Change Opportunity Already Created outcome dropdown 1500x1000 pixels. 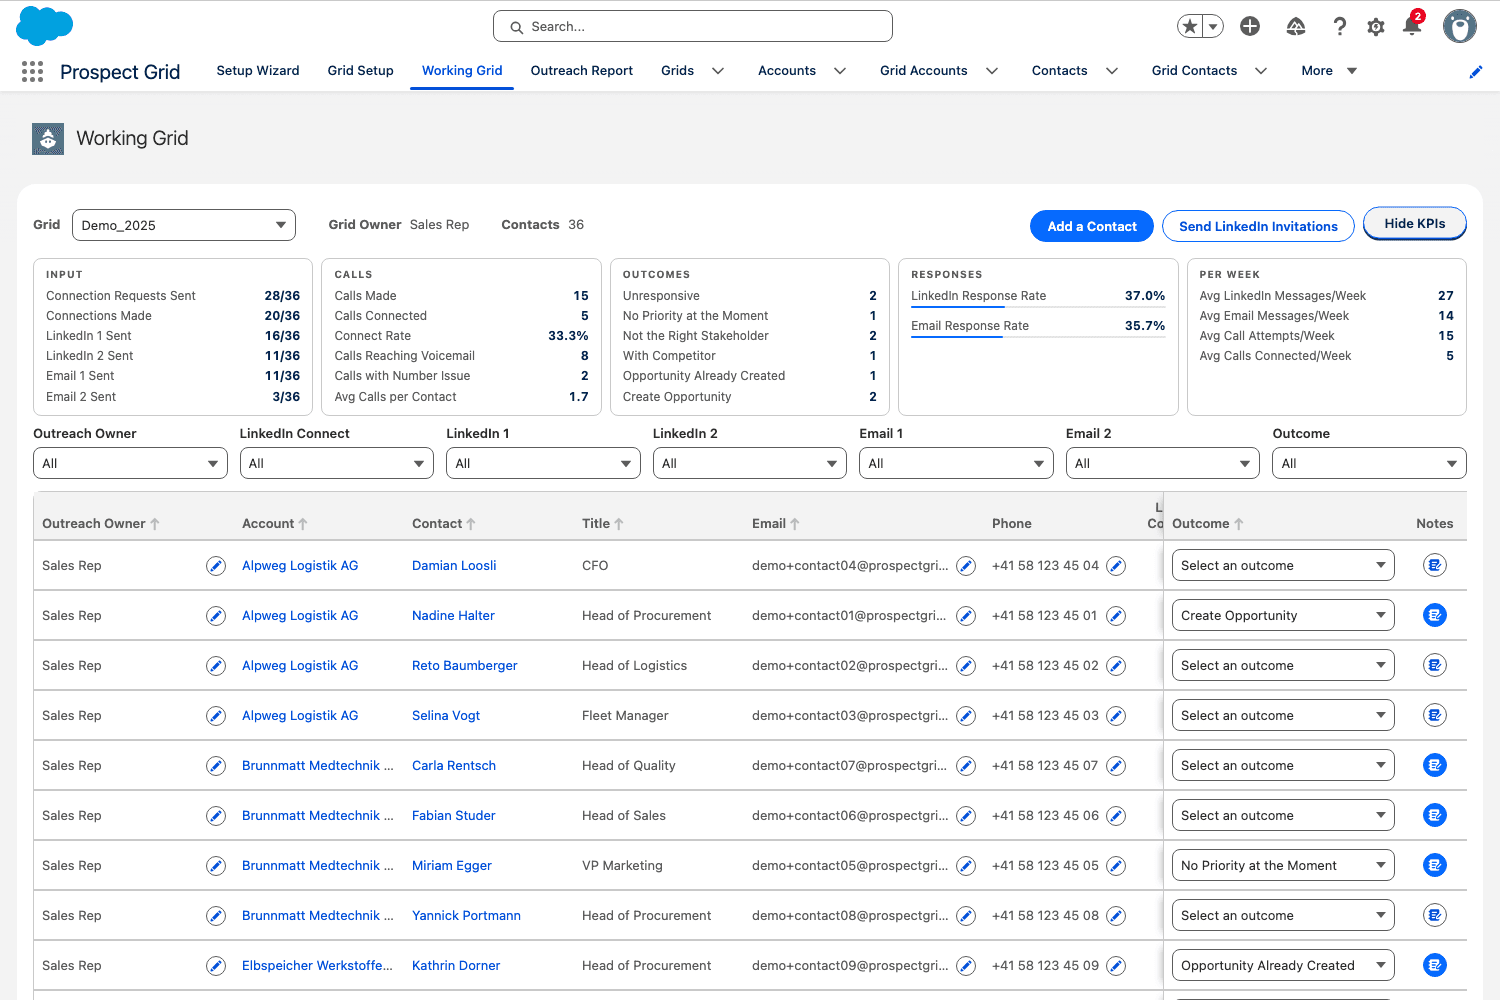pyautogui.click(x=1283, y=965)
